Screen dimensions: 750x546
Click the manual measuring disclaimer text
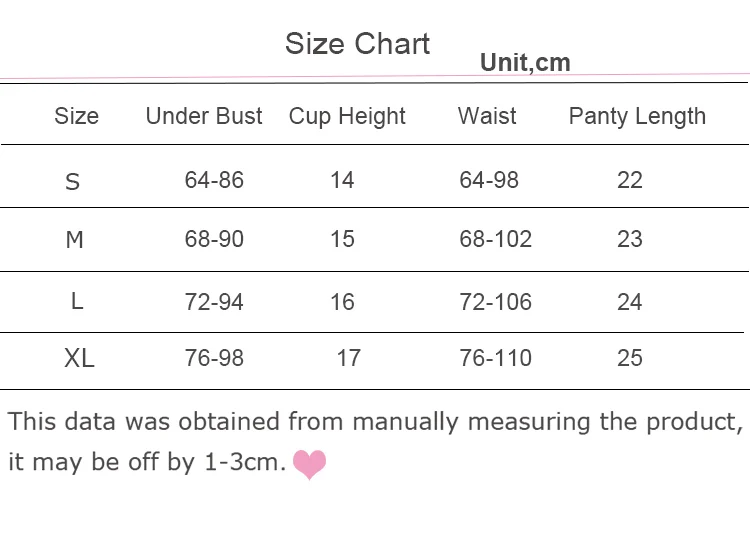point(375,442)
